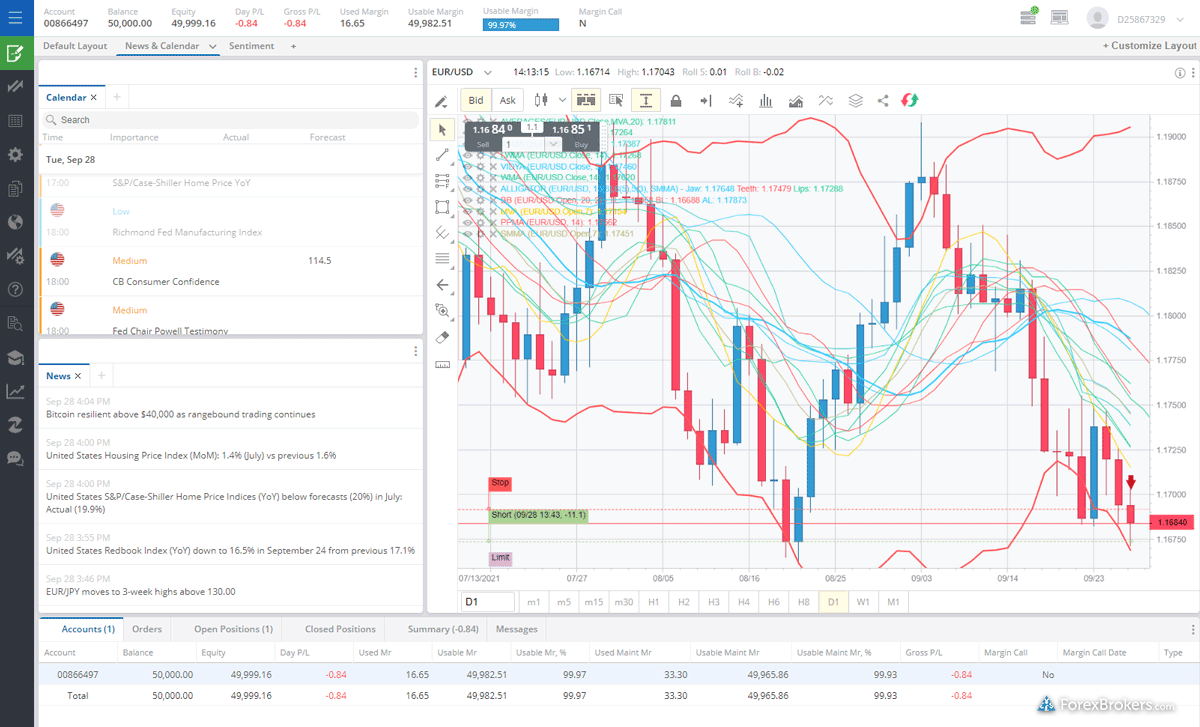
Task: Open the Orders tab
Action: pos(147,629)
